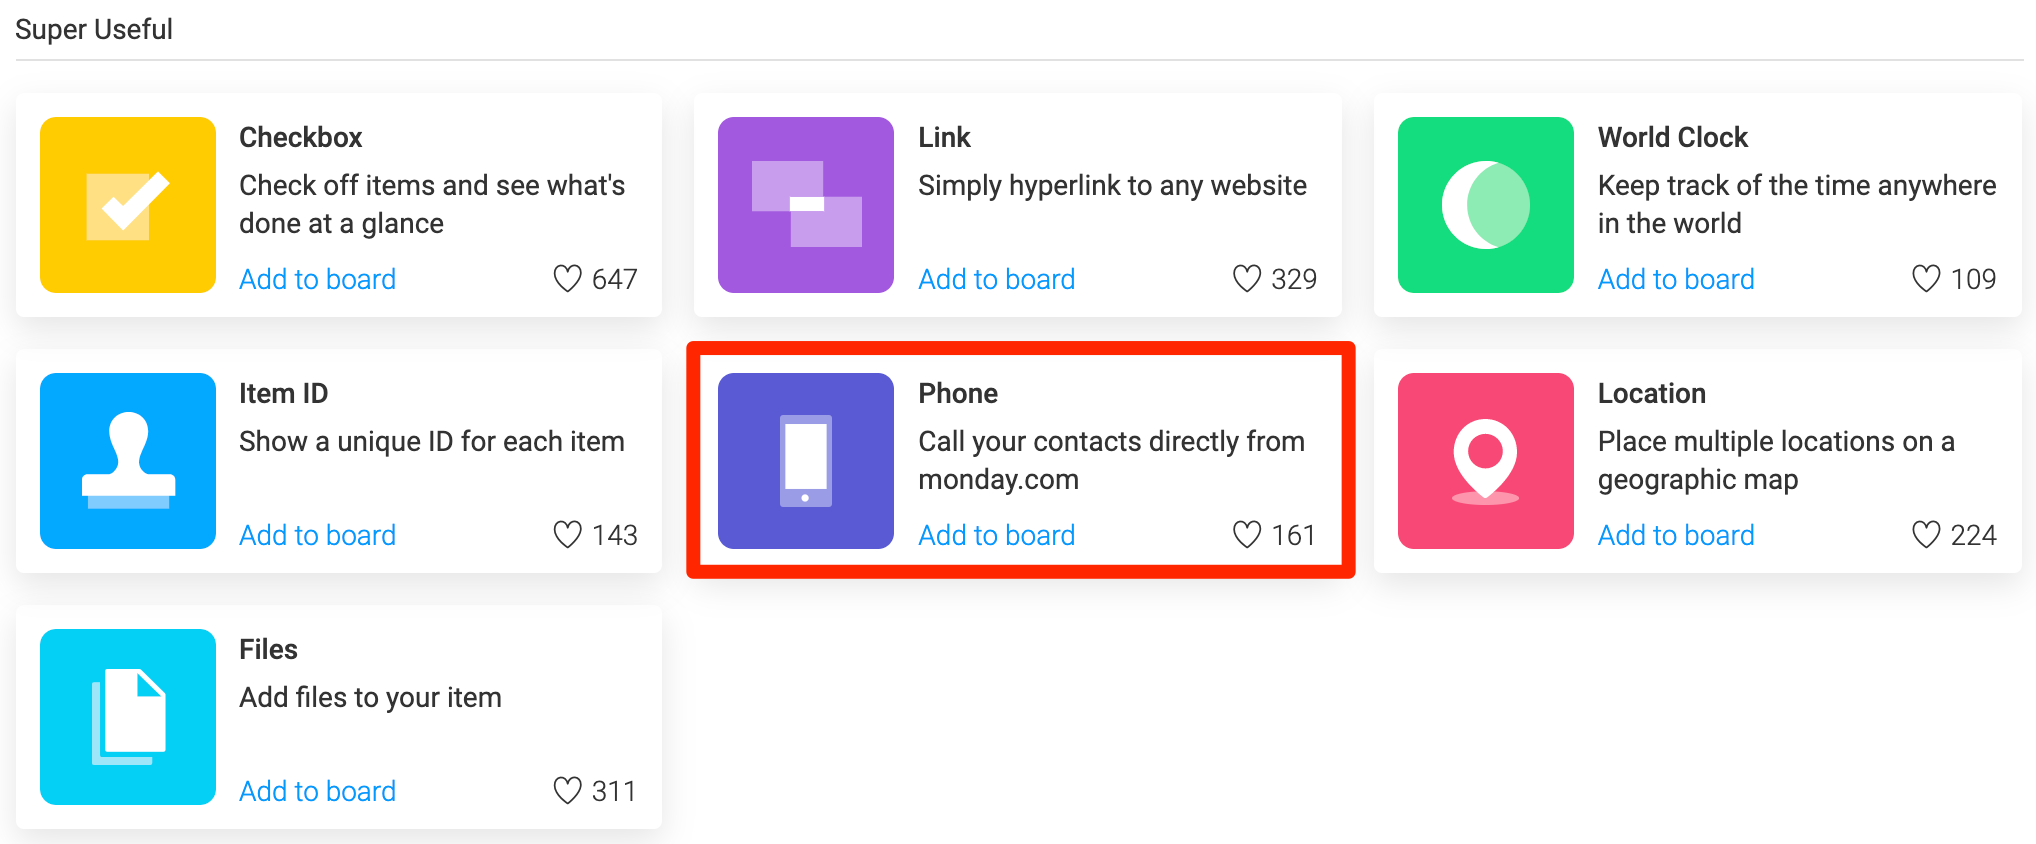The width and height of the screenshot is (2036, 844).
Task: Add the Checkbox column to board
Action: (x=317, y=279)
